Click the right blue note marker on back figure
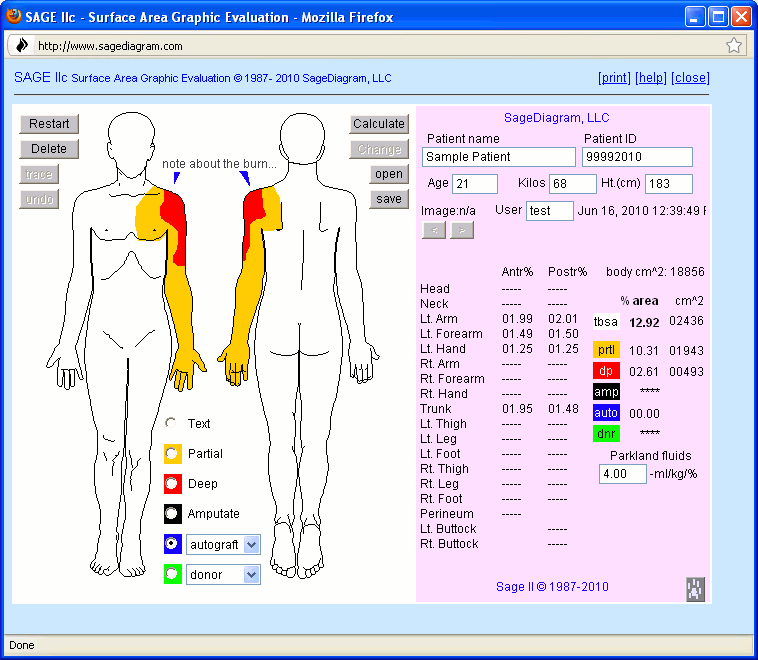 tap(245, 177)
